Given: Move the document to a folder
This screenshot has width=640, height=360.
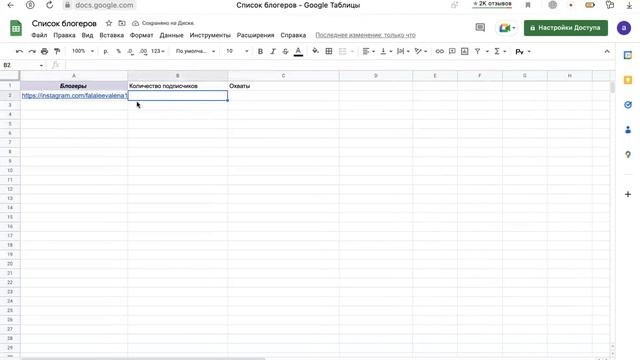Looking at the screenshot, I should click(122, 23).
